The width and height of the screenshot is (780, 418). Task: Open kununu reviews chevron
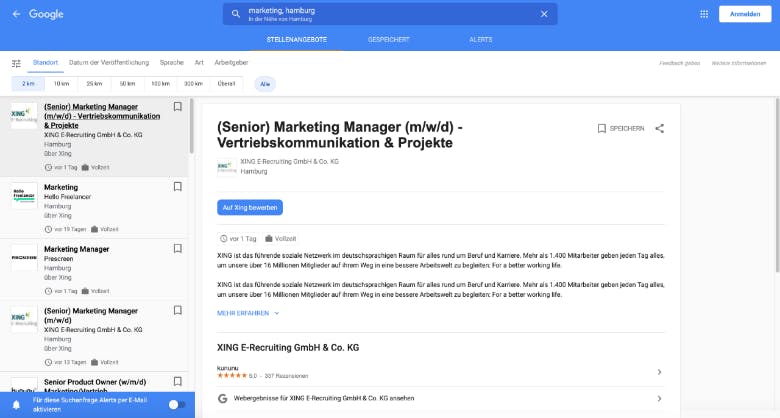tap(659, 372)
